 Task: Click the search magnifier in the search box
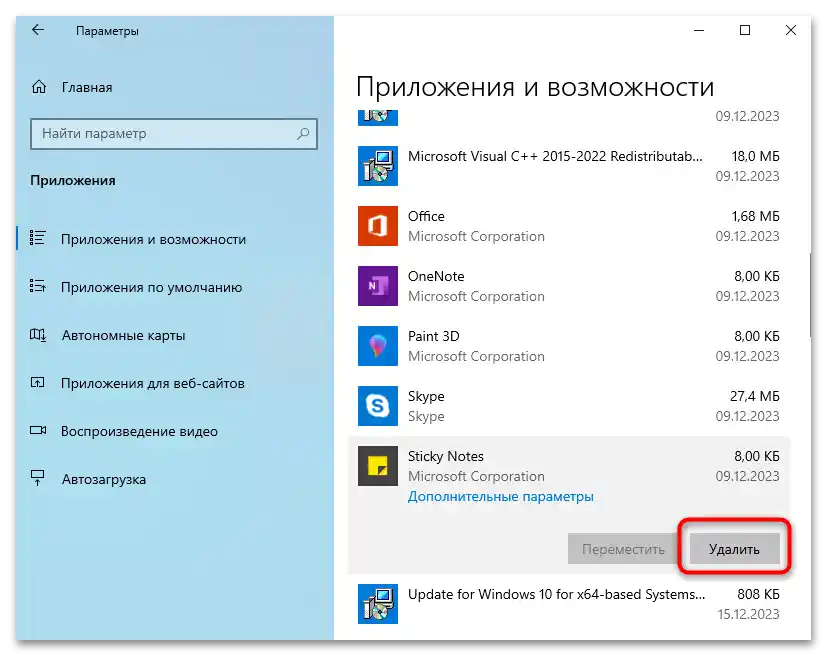coord(302,134)
